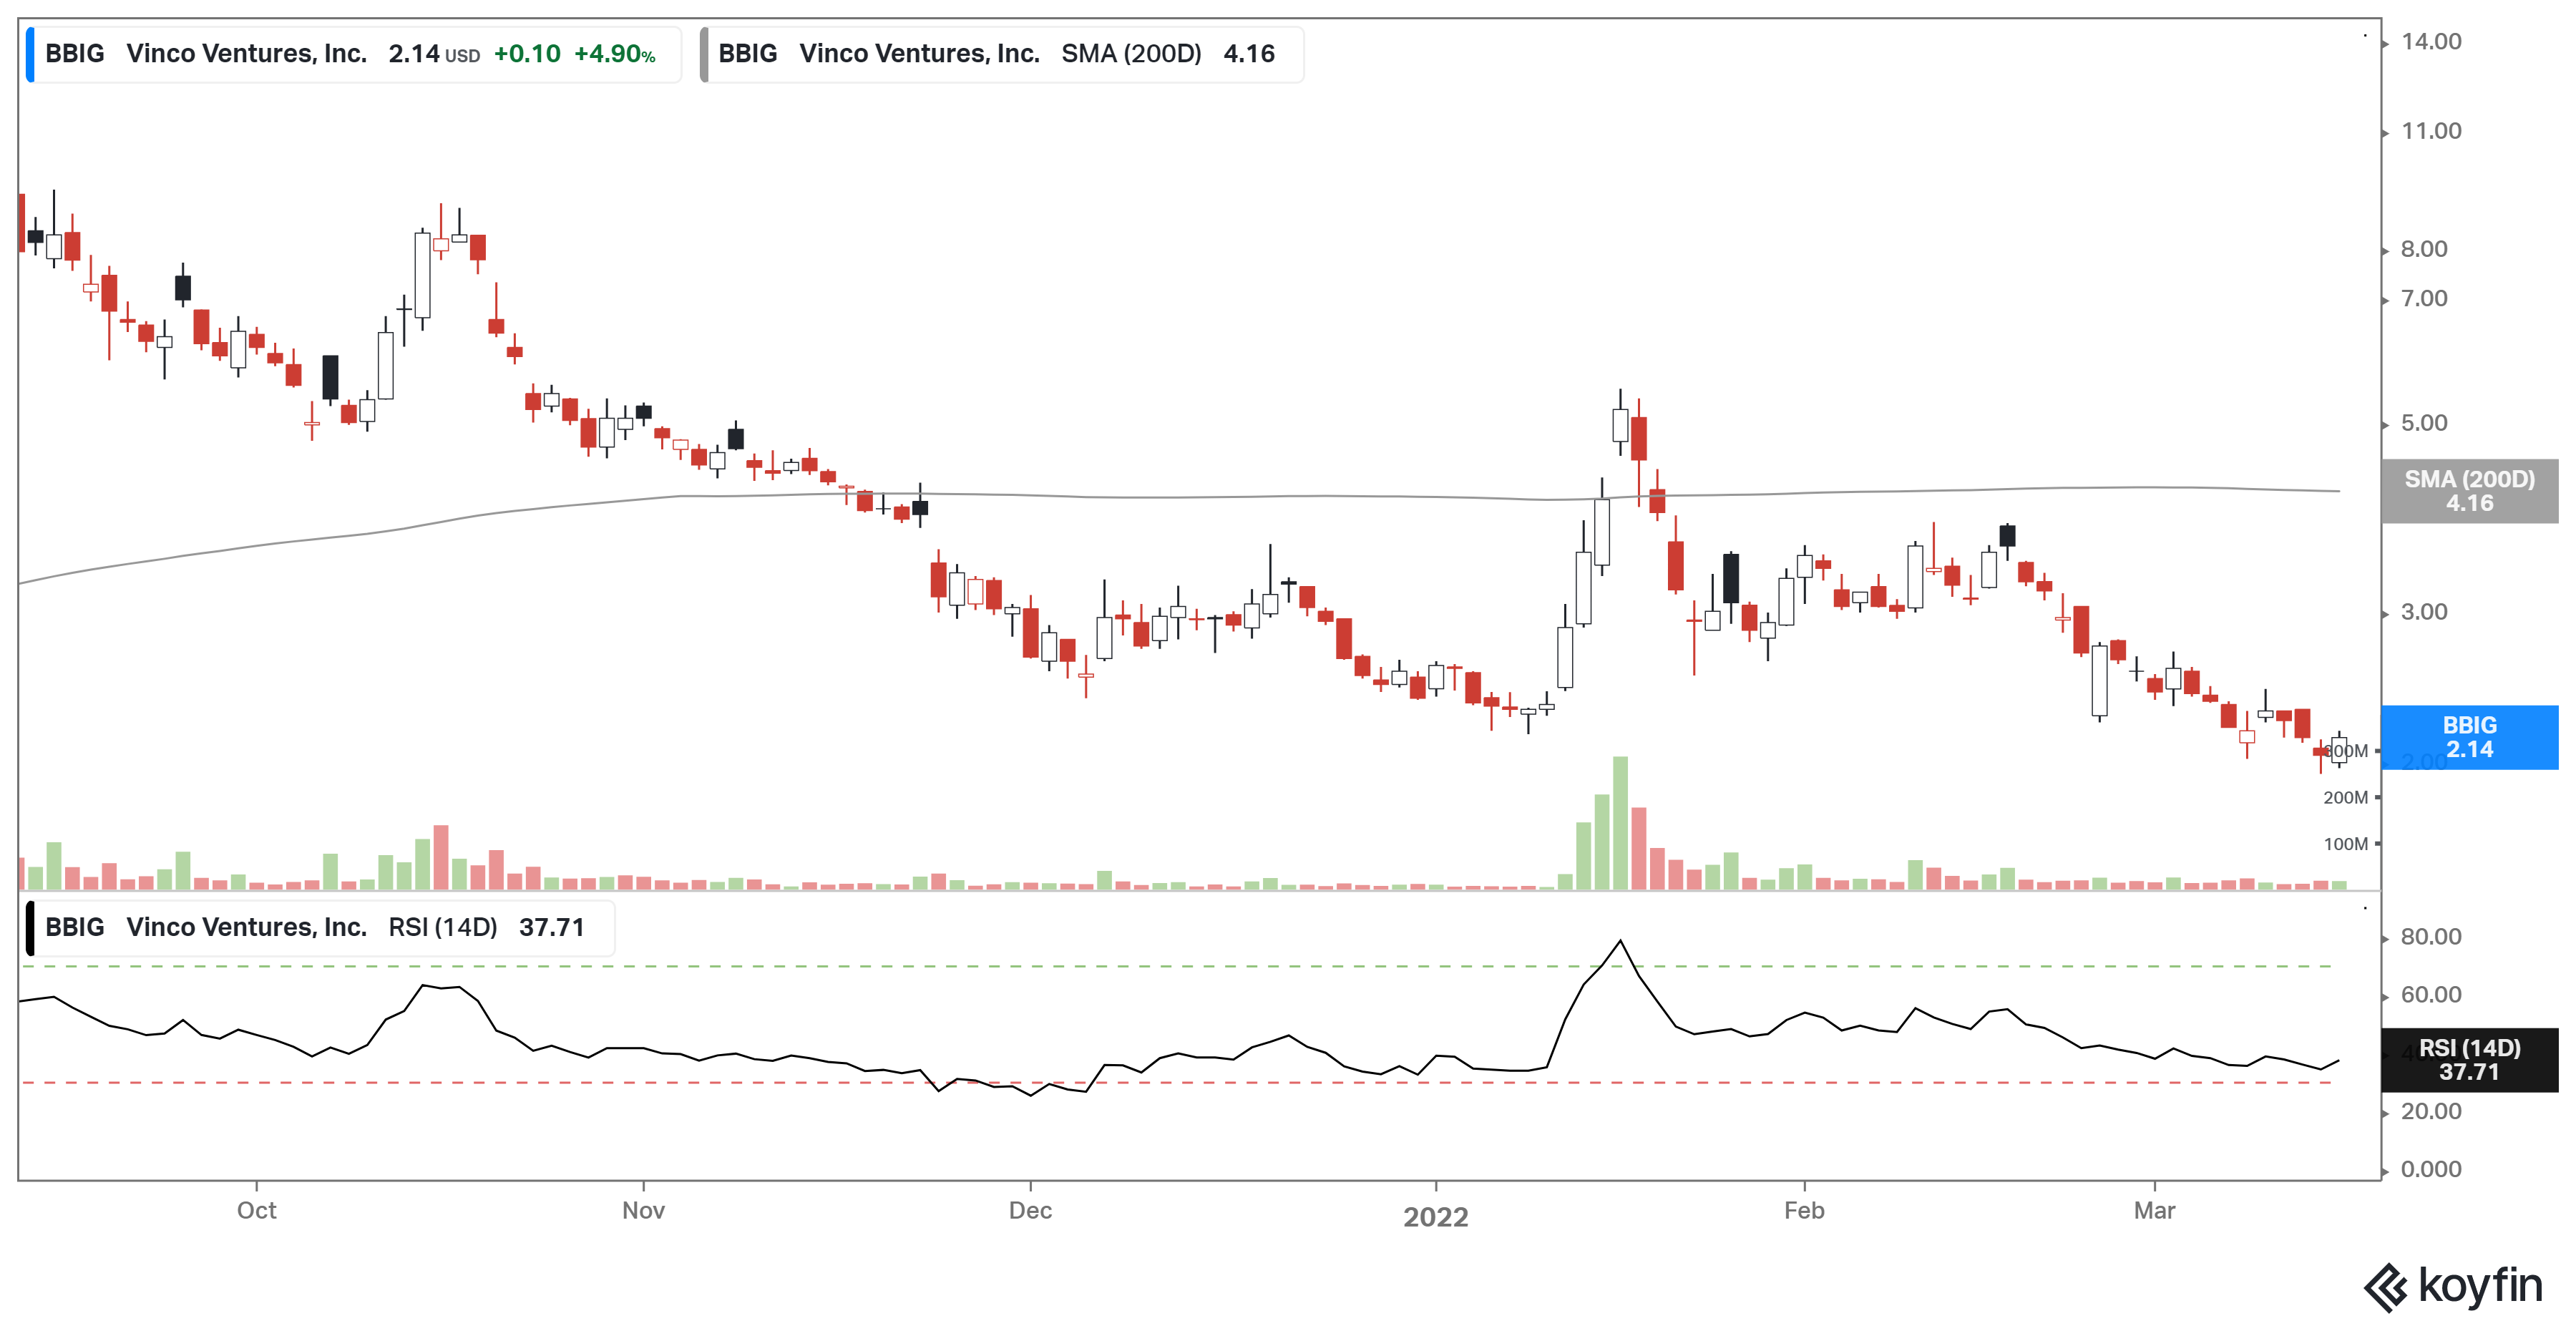
Task: Click the 2022 label on time axis
Action: (x=1435, y=1217)
